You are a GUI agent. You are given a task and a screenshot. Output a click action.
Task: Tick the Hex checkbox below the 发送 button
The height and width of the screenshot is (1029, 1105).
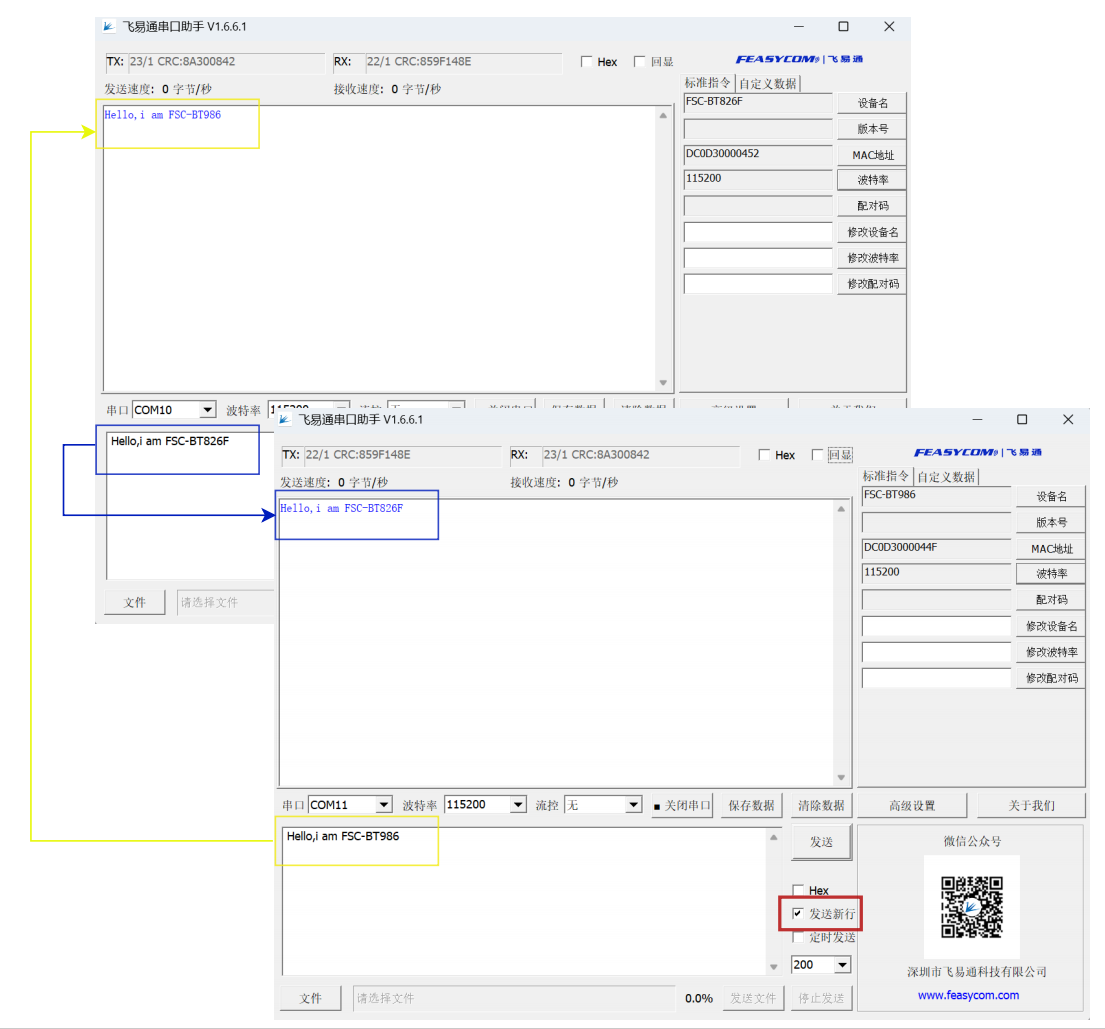(798, 890)
